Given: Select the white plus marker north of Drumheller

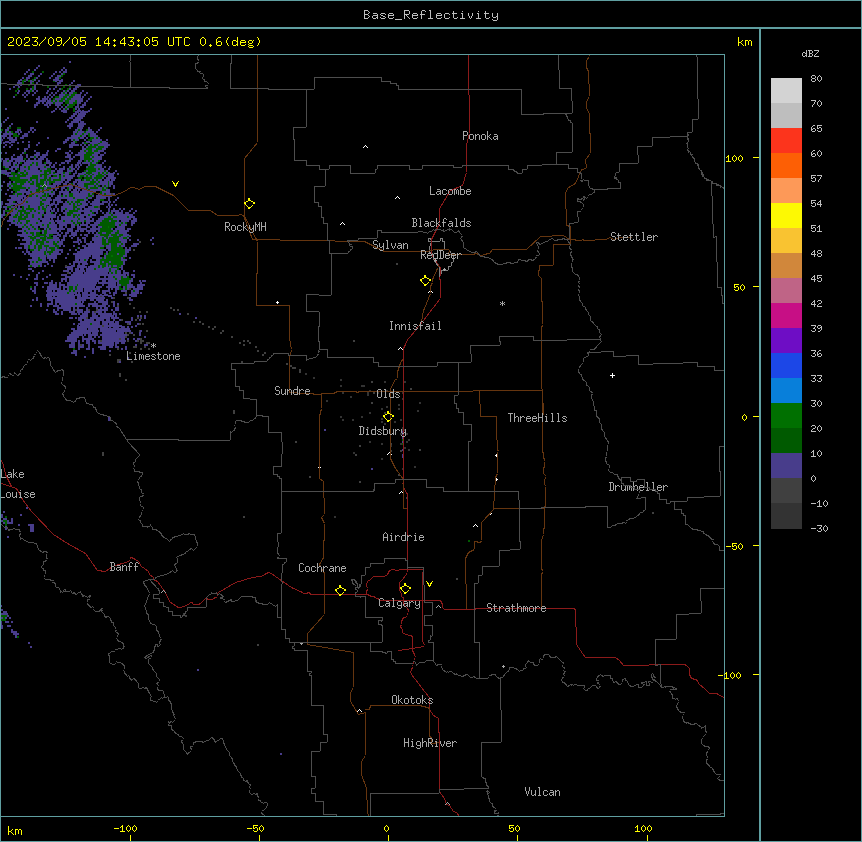Looking at the screenshot, I should coord(612,375).
